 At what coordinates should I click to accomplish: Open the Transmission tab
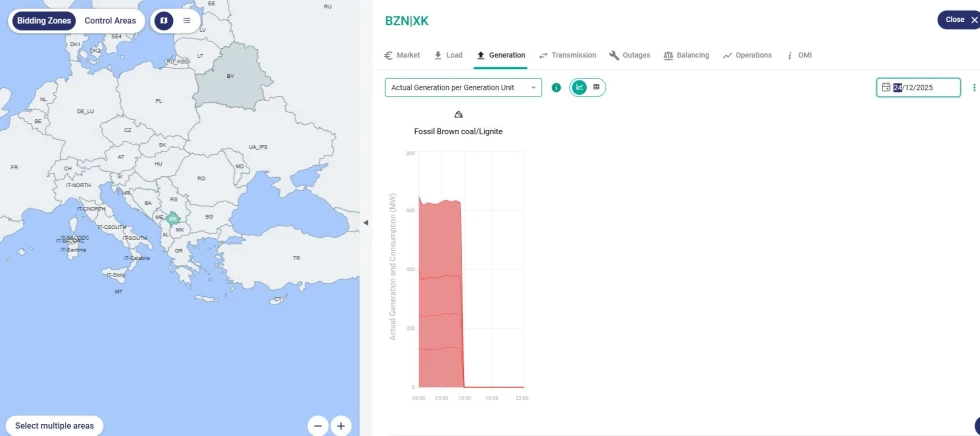tap(567, 55)
